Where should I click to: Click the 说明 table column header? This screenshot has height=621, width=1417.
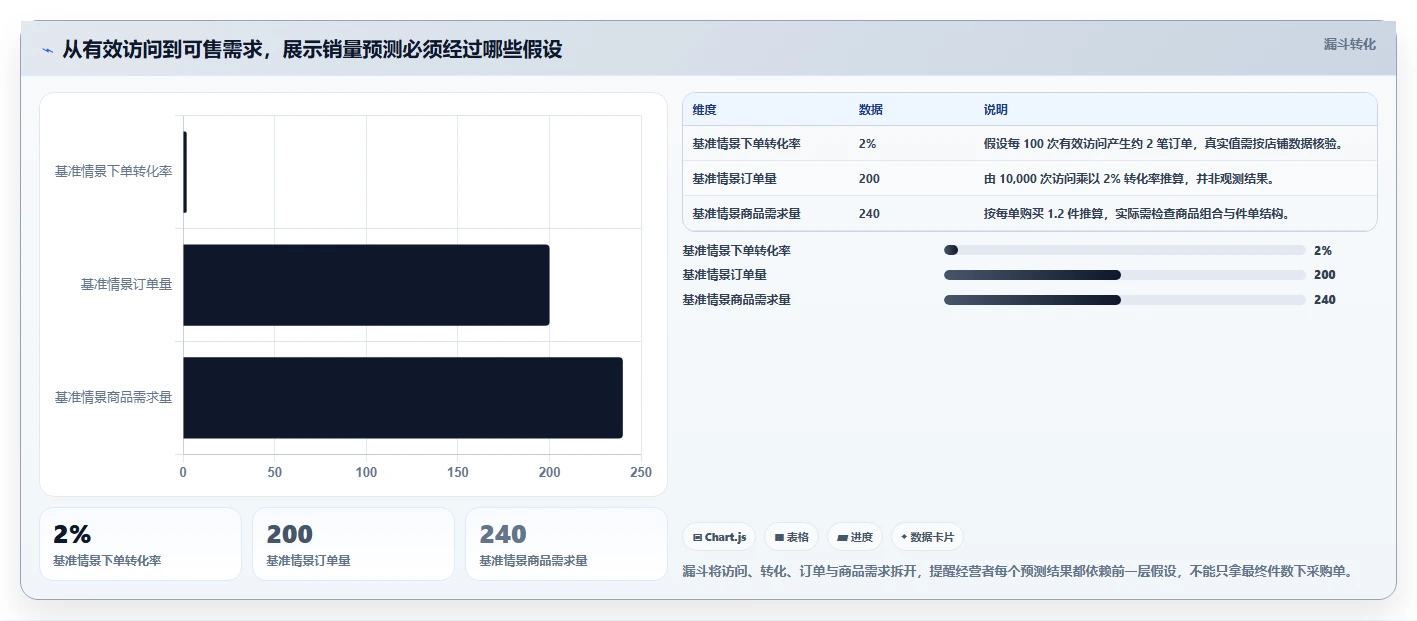click(996, 110)
